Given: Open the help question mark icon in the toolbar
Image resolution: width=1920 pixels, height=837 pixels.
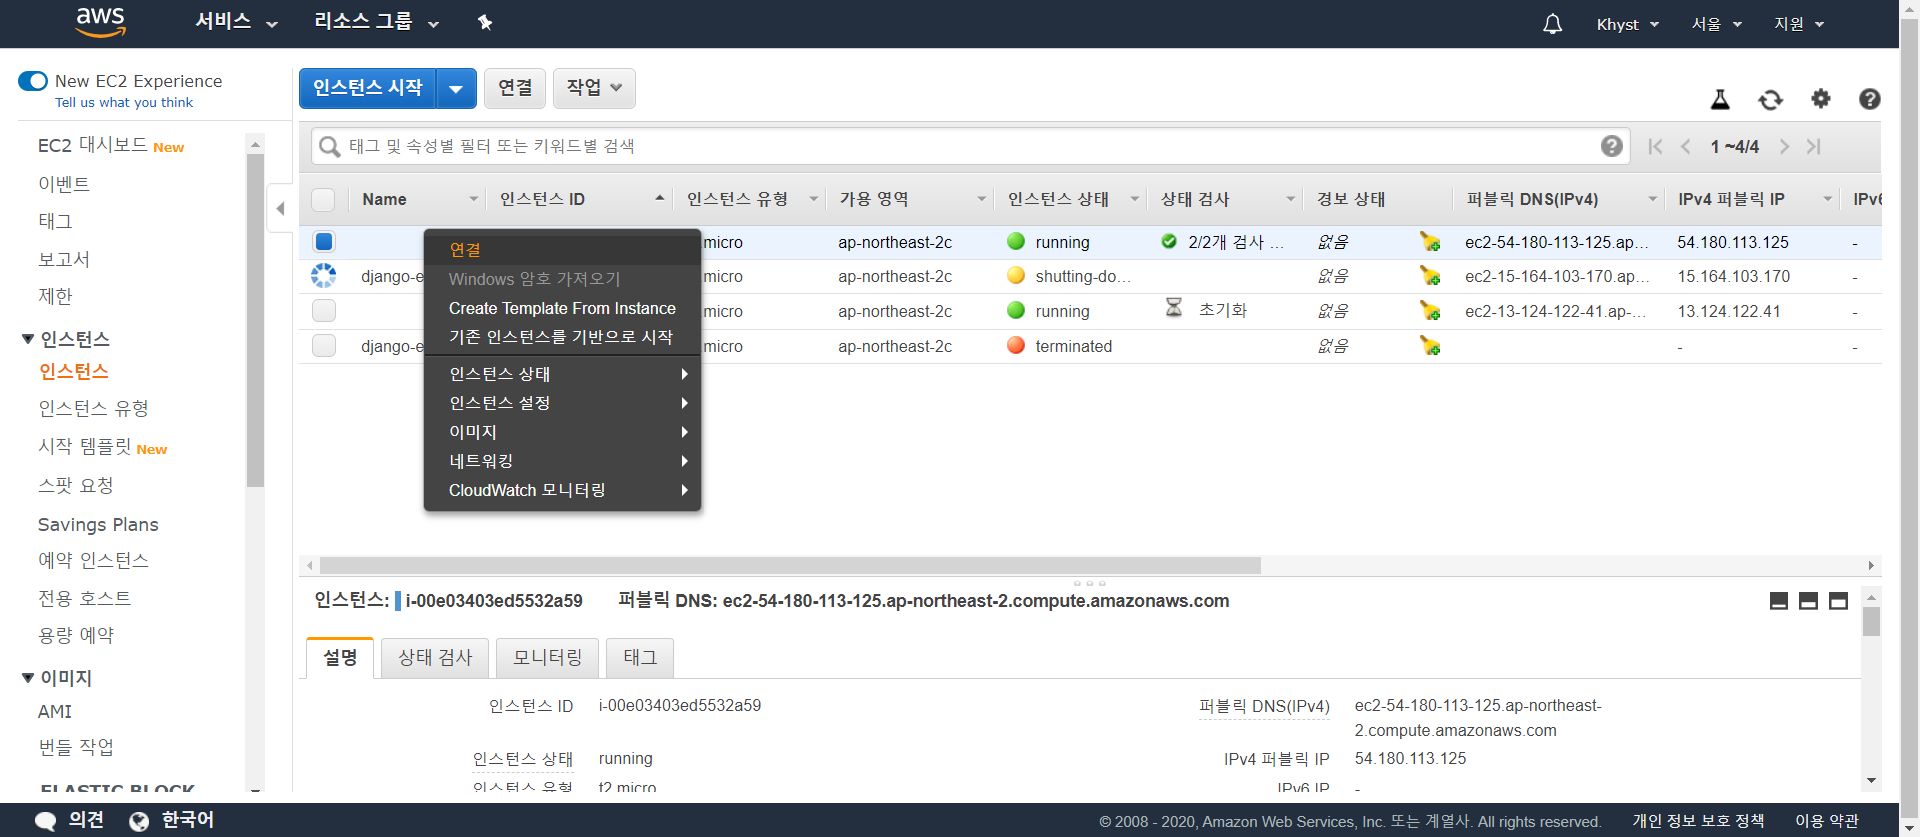Looking at the screenshot, I should click(x=1869, y=99).
